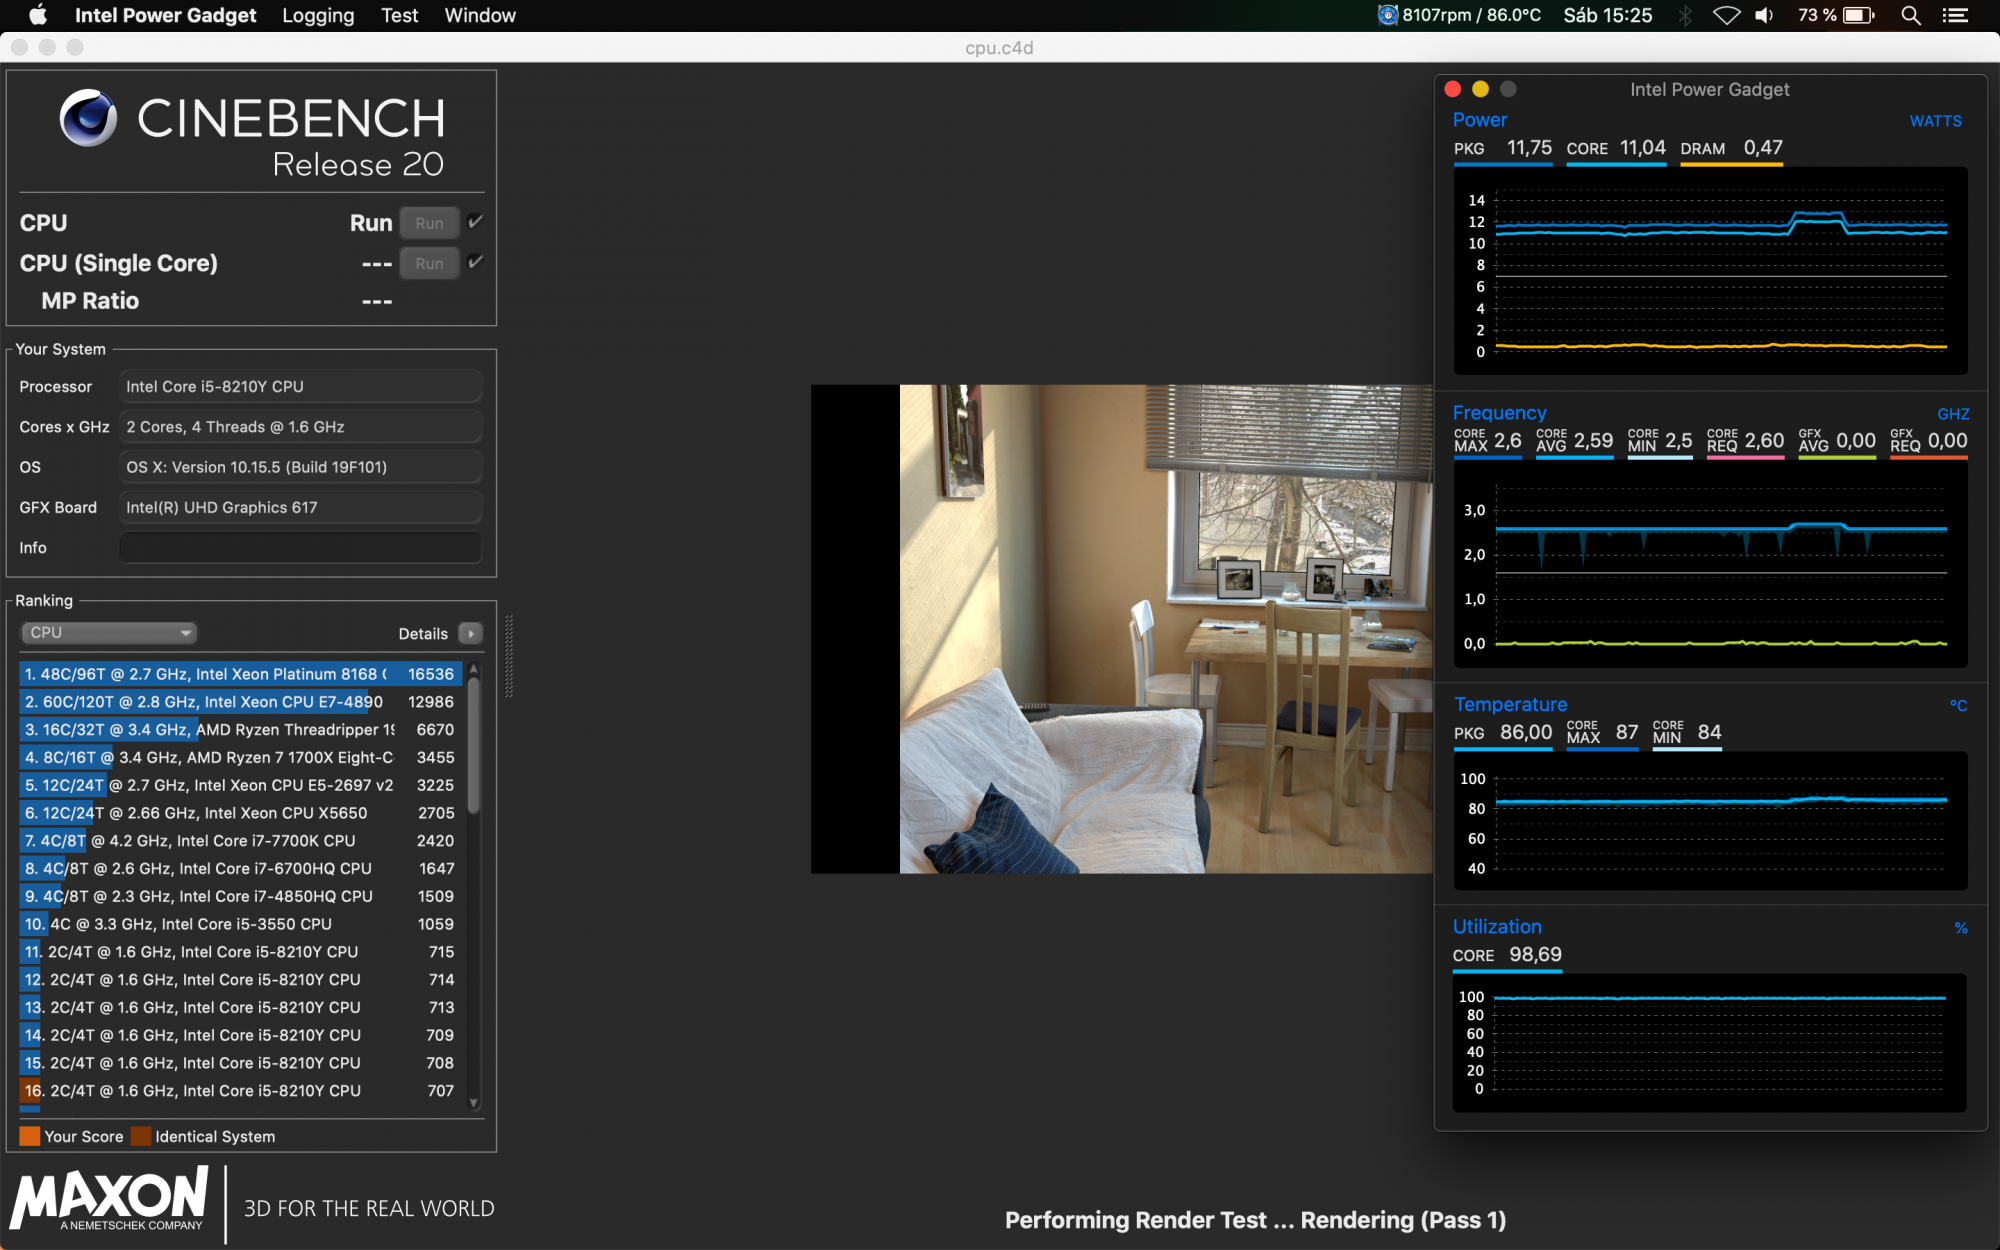Viewport: 2000px width, 1250px height.
Task: Click the CORE utilization value 98,69
Action: click(x=1535, y=955)
